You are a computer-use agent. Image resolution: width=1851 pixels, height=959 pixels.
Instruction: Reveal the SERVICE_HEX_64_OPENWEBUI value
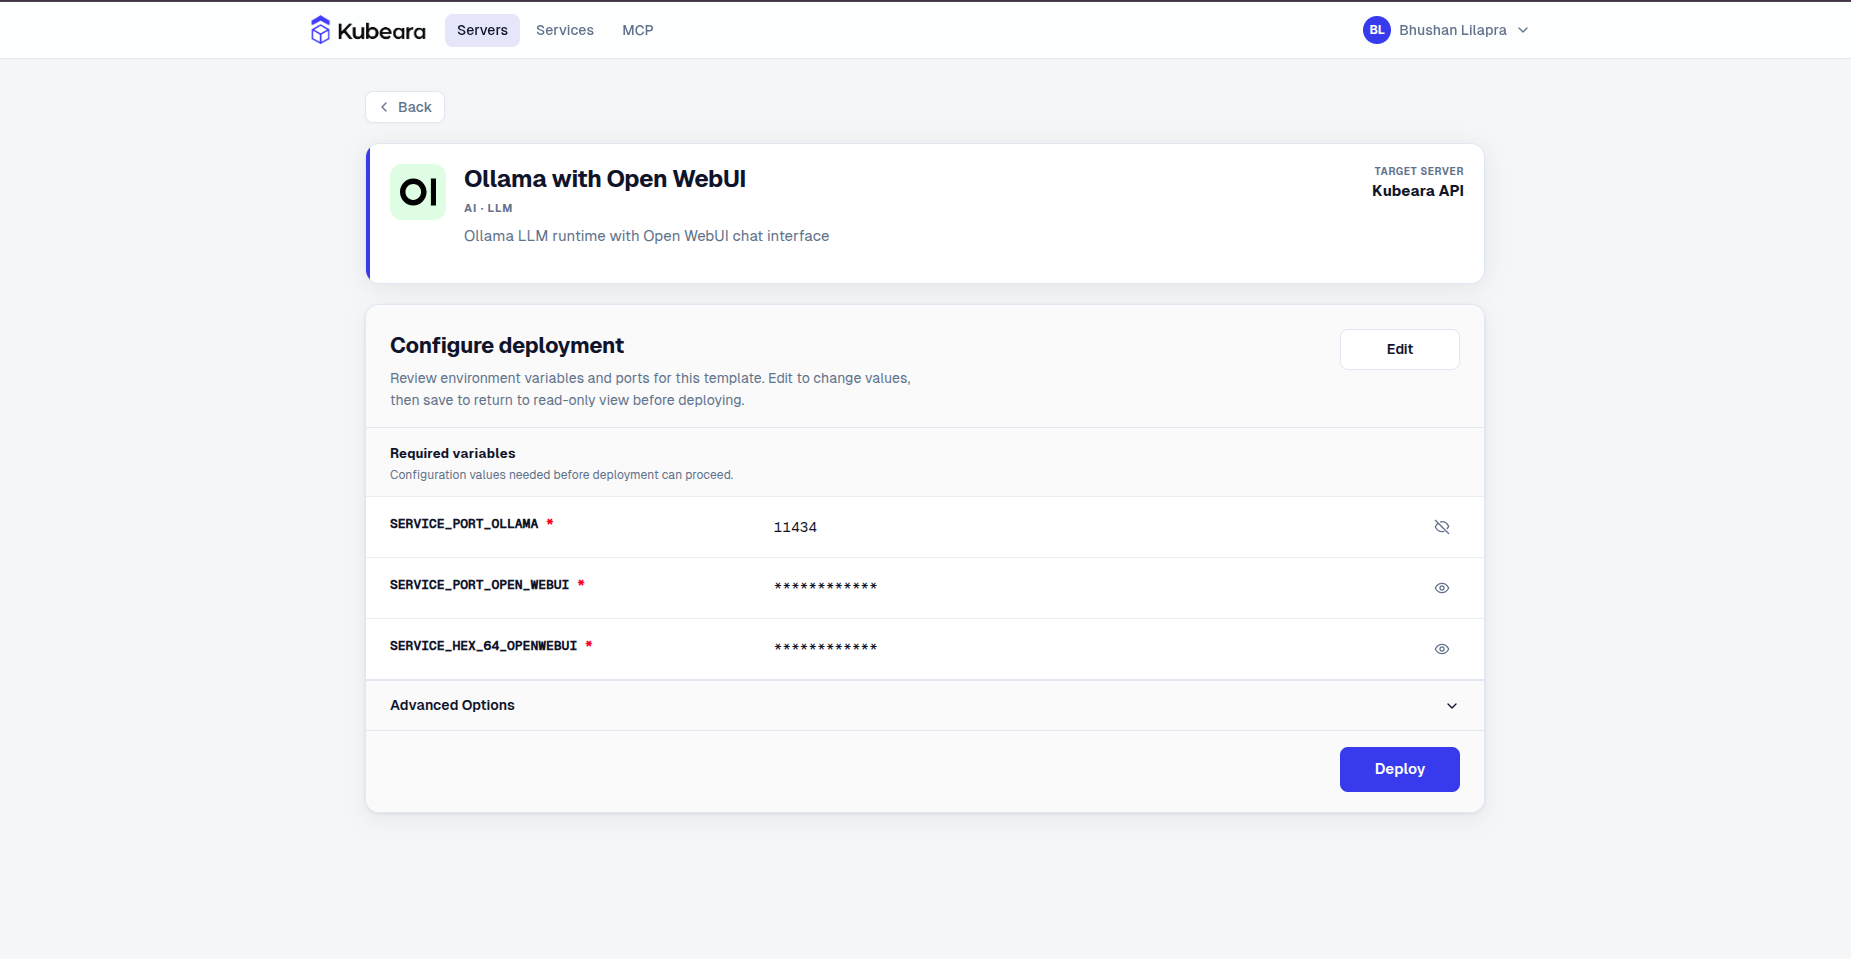pyautogui.click(x=1442, y=649)
